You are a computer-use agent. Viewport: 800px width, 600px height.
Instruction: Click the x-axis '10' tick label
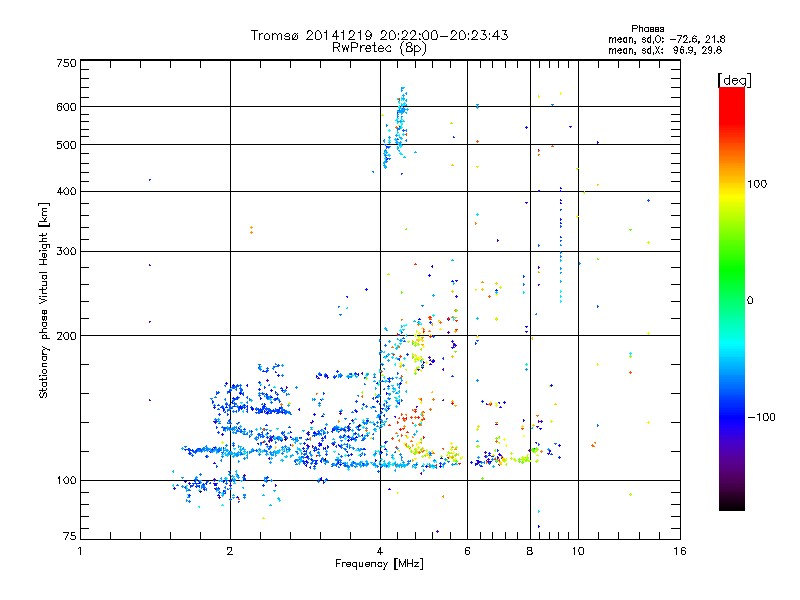click(x=578, y=551)
